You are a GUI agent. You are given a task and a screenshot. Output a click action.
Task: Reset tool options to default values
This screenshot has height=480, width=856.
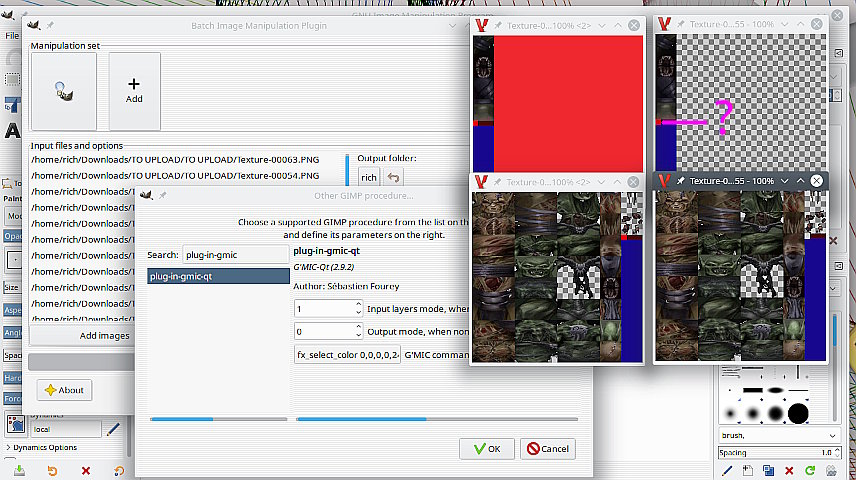pyautogui.click(x=119, y=470)
